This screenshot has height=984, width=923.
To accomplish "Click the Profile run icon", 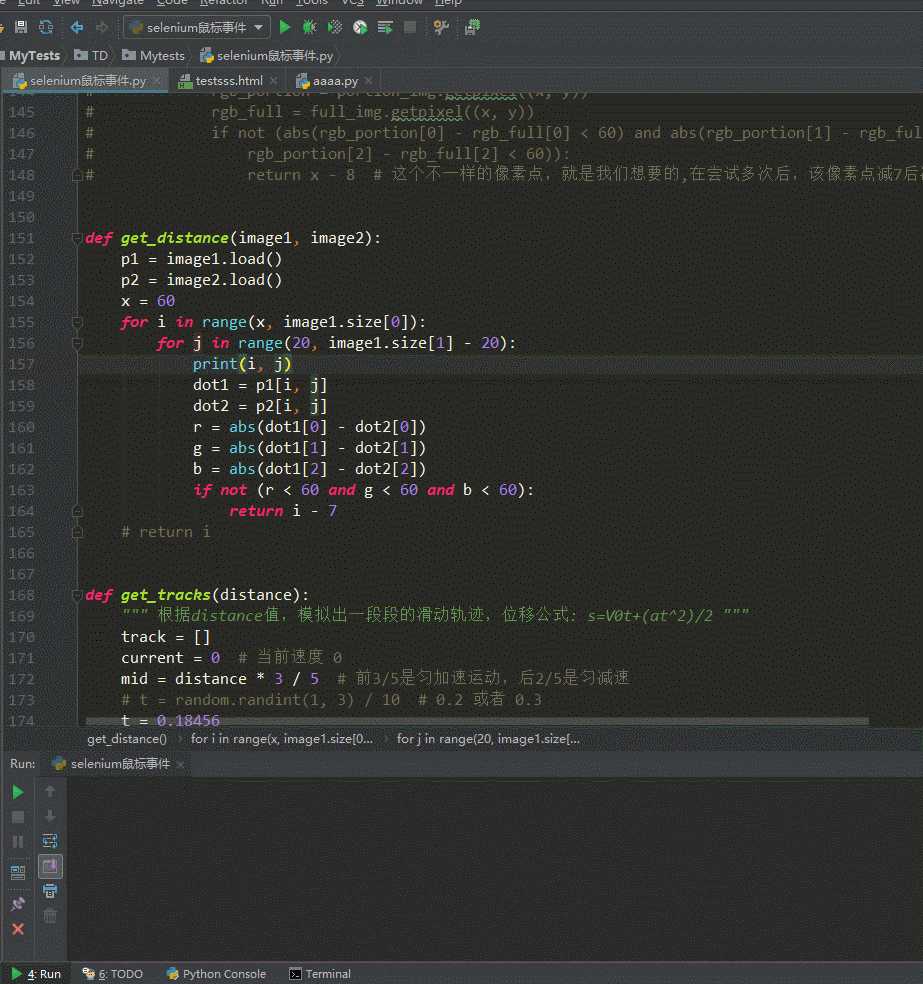I will 360,27.
